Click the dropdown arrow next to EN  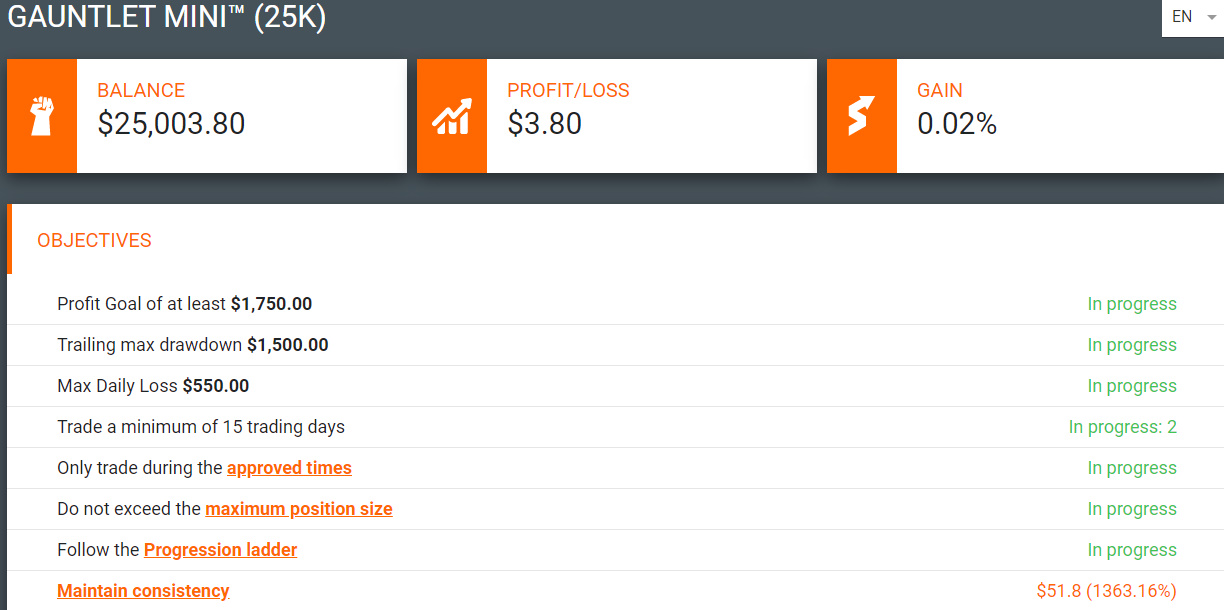[1212, 18]
